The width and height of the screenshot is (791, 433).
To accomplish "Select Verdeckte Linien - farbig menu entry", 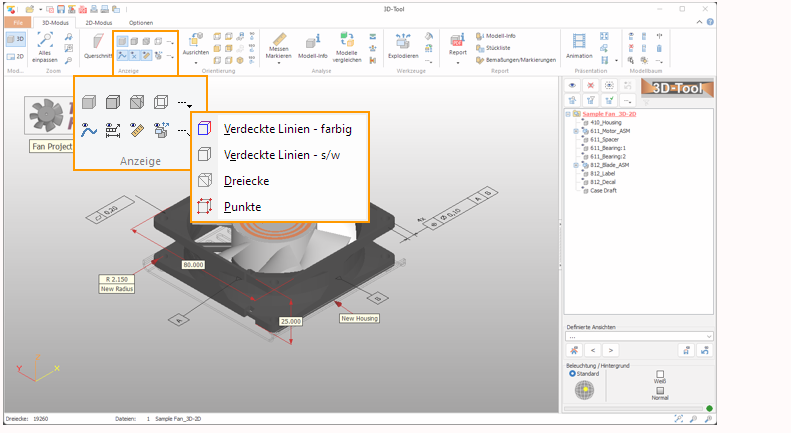I will [x=288, y=128].
